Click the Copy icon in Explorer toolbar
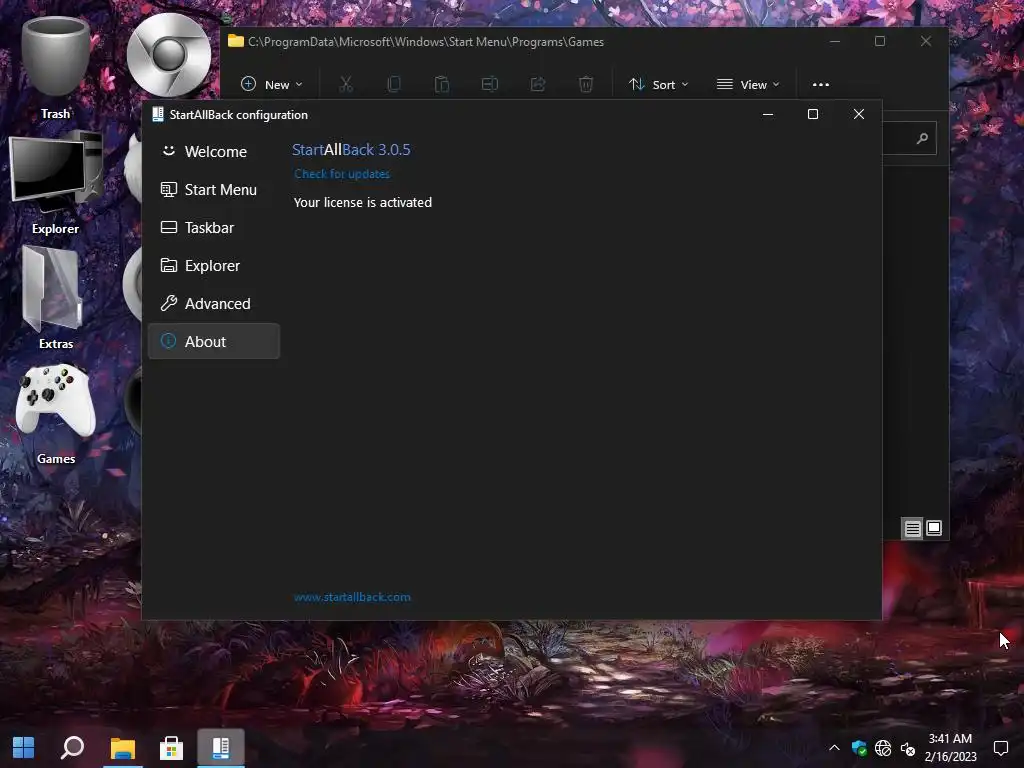1024x768 pixels. point(394,84)
